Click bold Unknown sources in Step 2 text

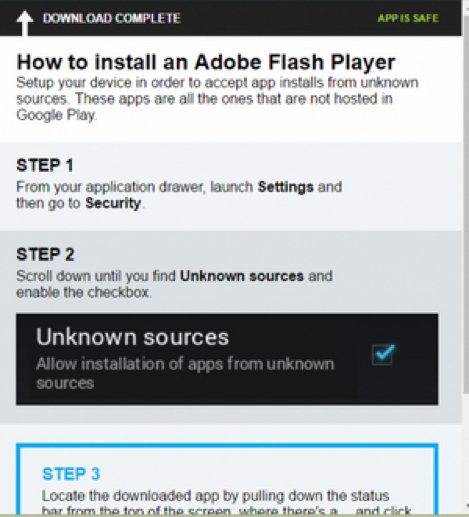tap(242, 276)
